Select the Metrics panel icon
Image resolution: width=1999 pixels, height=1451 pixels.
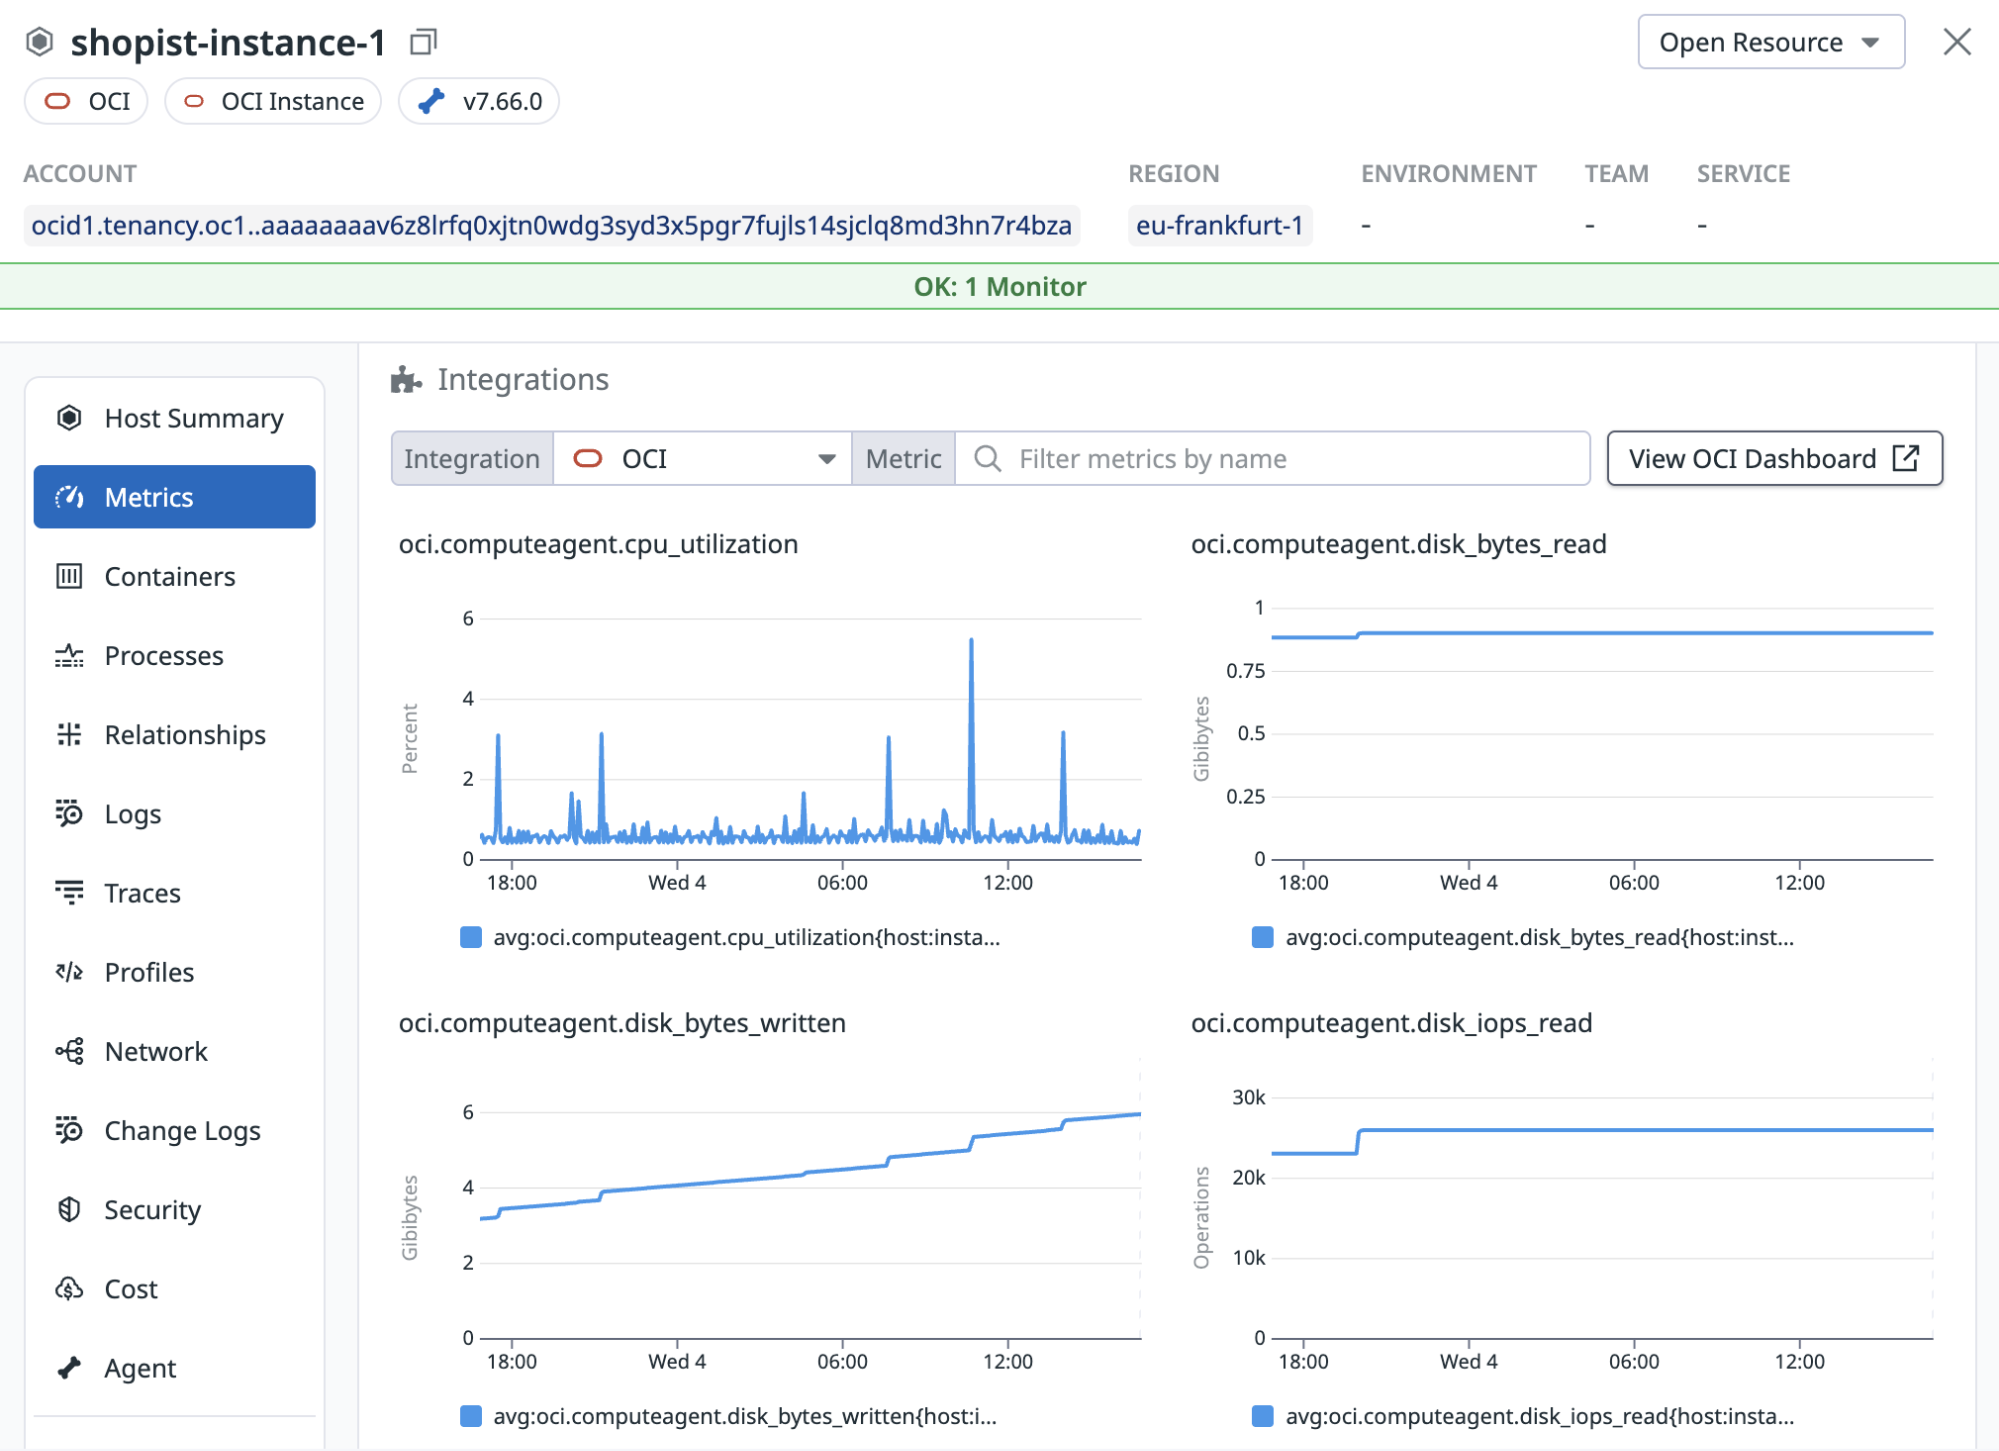click(68, 497)
